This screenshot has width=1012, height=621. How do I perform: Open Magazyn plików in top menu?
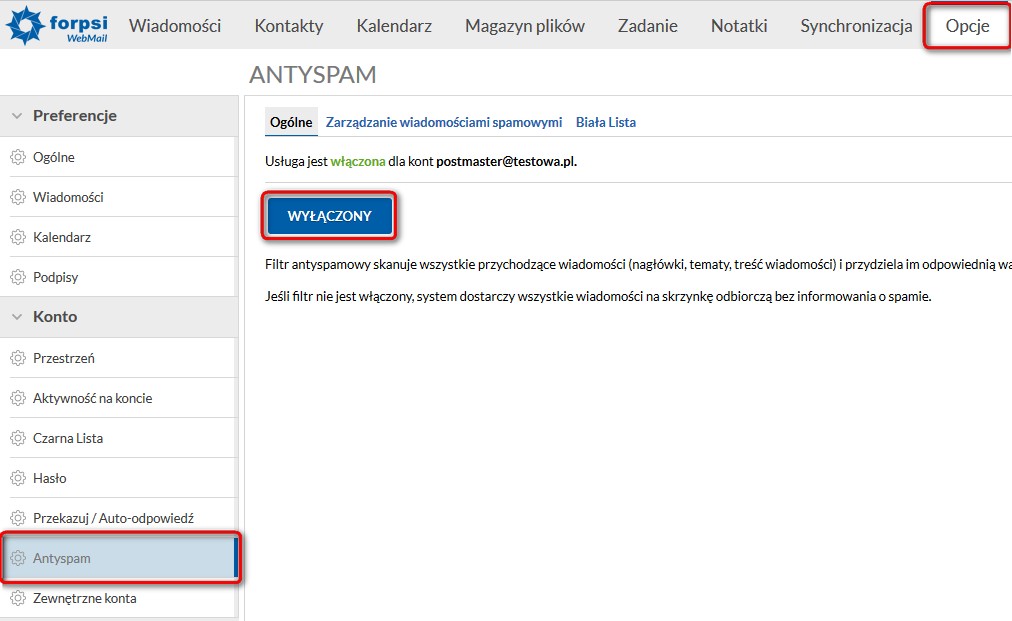click(525, 26)
